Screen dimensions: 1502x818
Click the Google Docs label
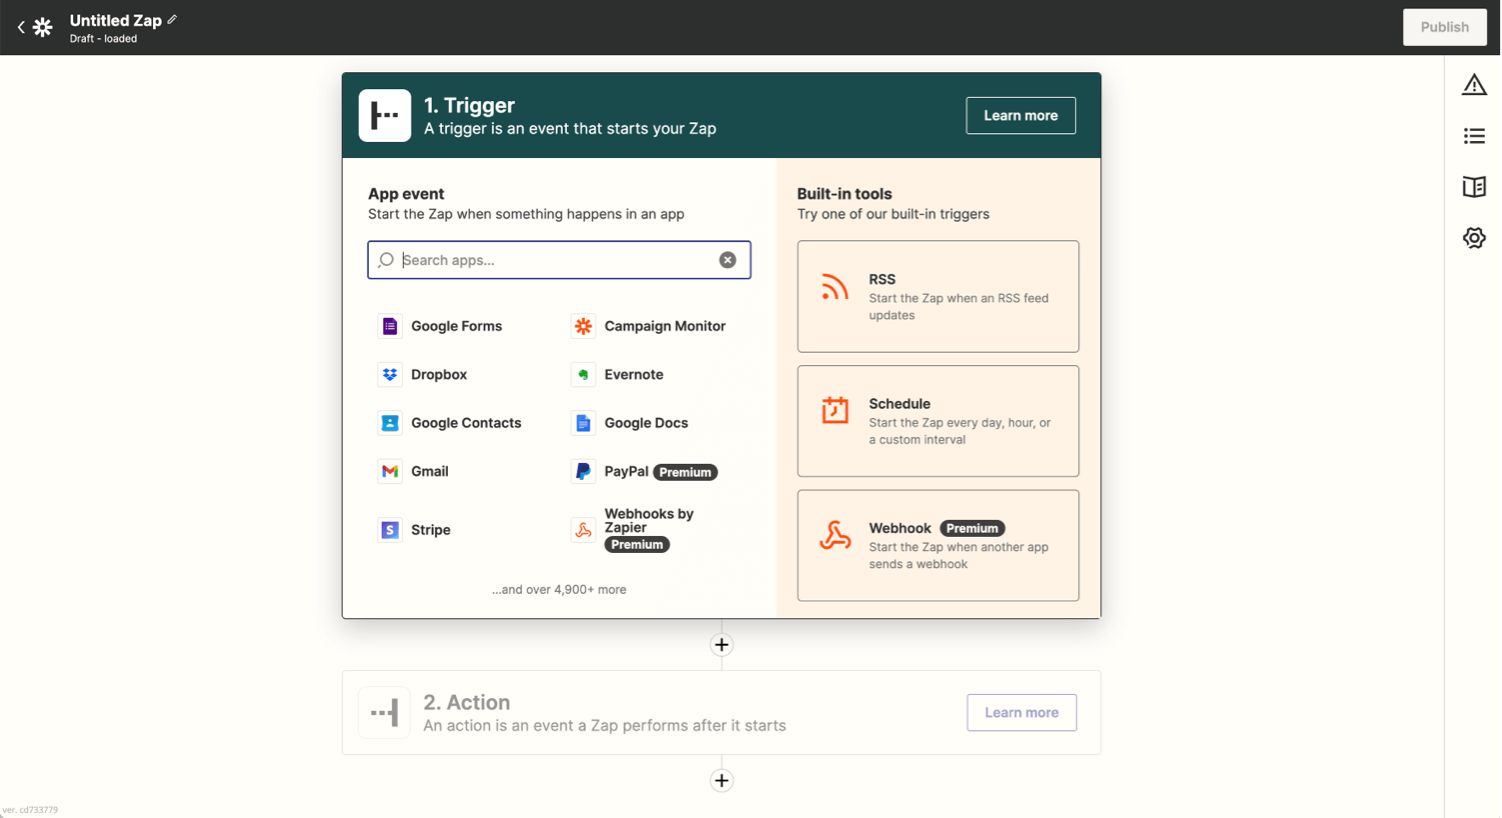point(646,423)
